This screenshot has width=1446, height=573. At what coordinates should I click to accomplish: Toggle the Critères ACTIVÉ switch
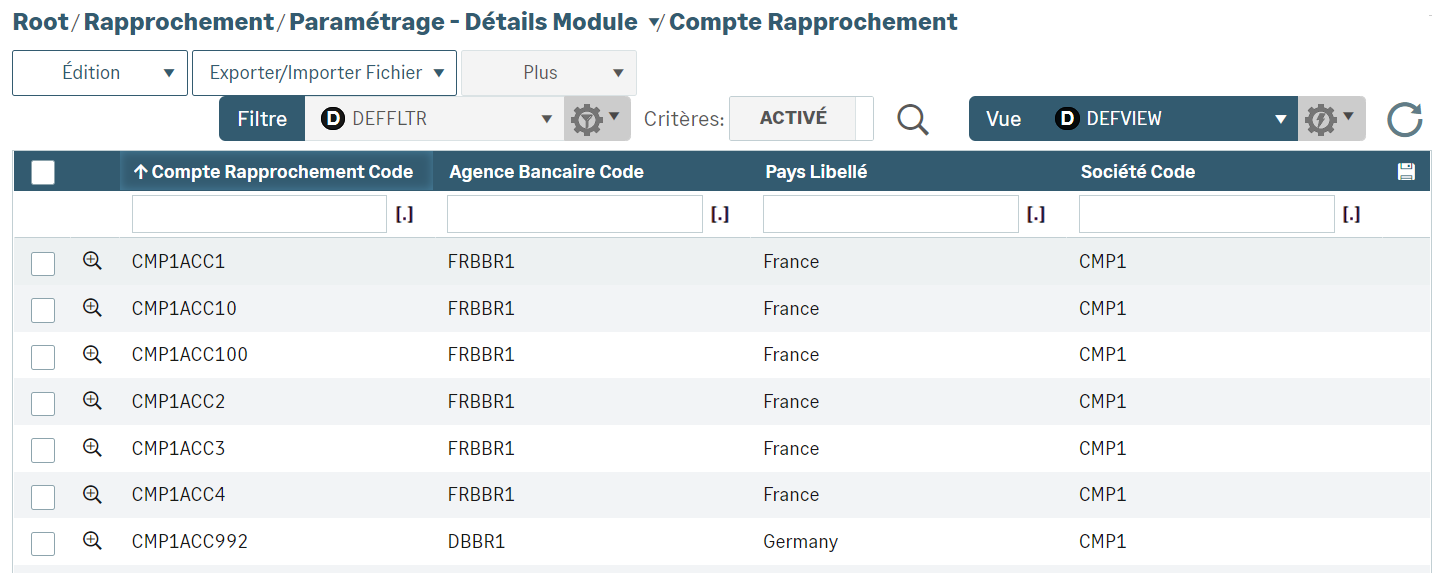click(x=801, y=118)
